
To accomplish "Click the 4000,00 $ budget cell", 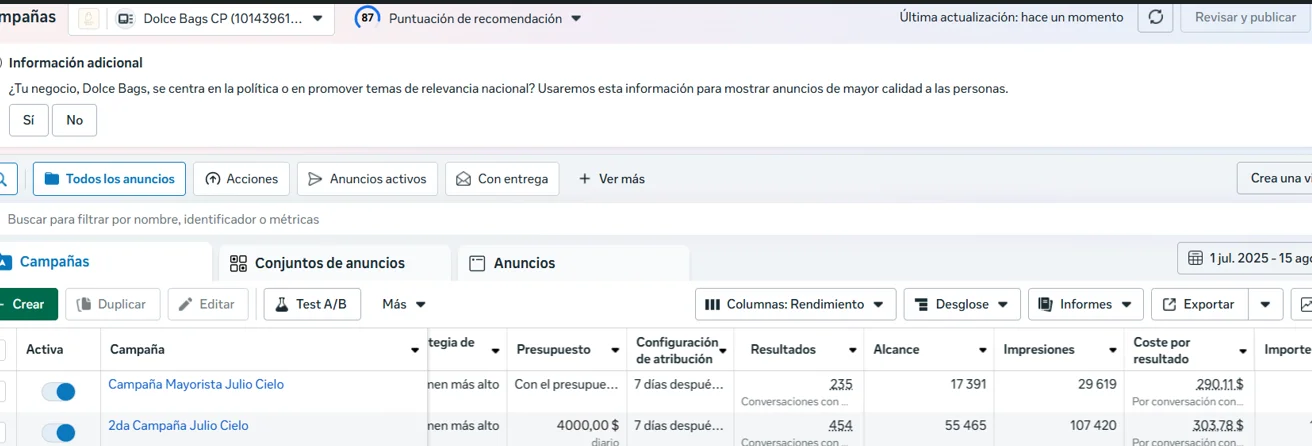I will [588, 425].
